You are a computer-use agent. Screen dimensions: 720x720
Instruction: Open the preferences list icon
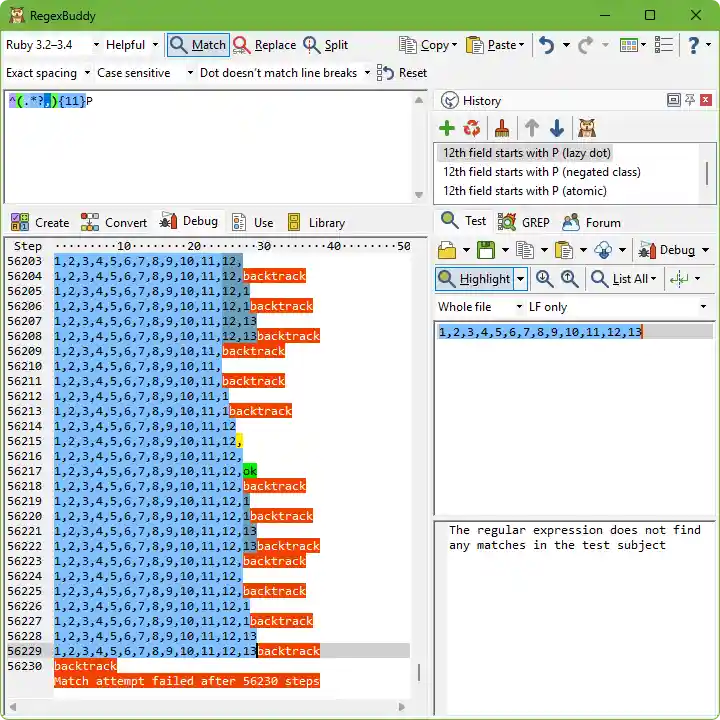(x=664, y=45)
